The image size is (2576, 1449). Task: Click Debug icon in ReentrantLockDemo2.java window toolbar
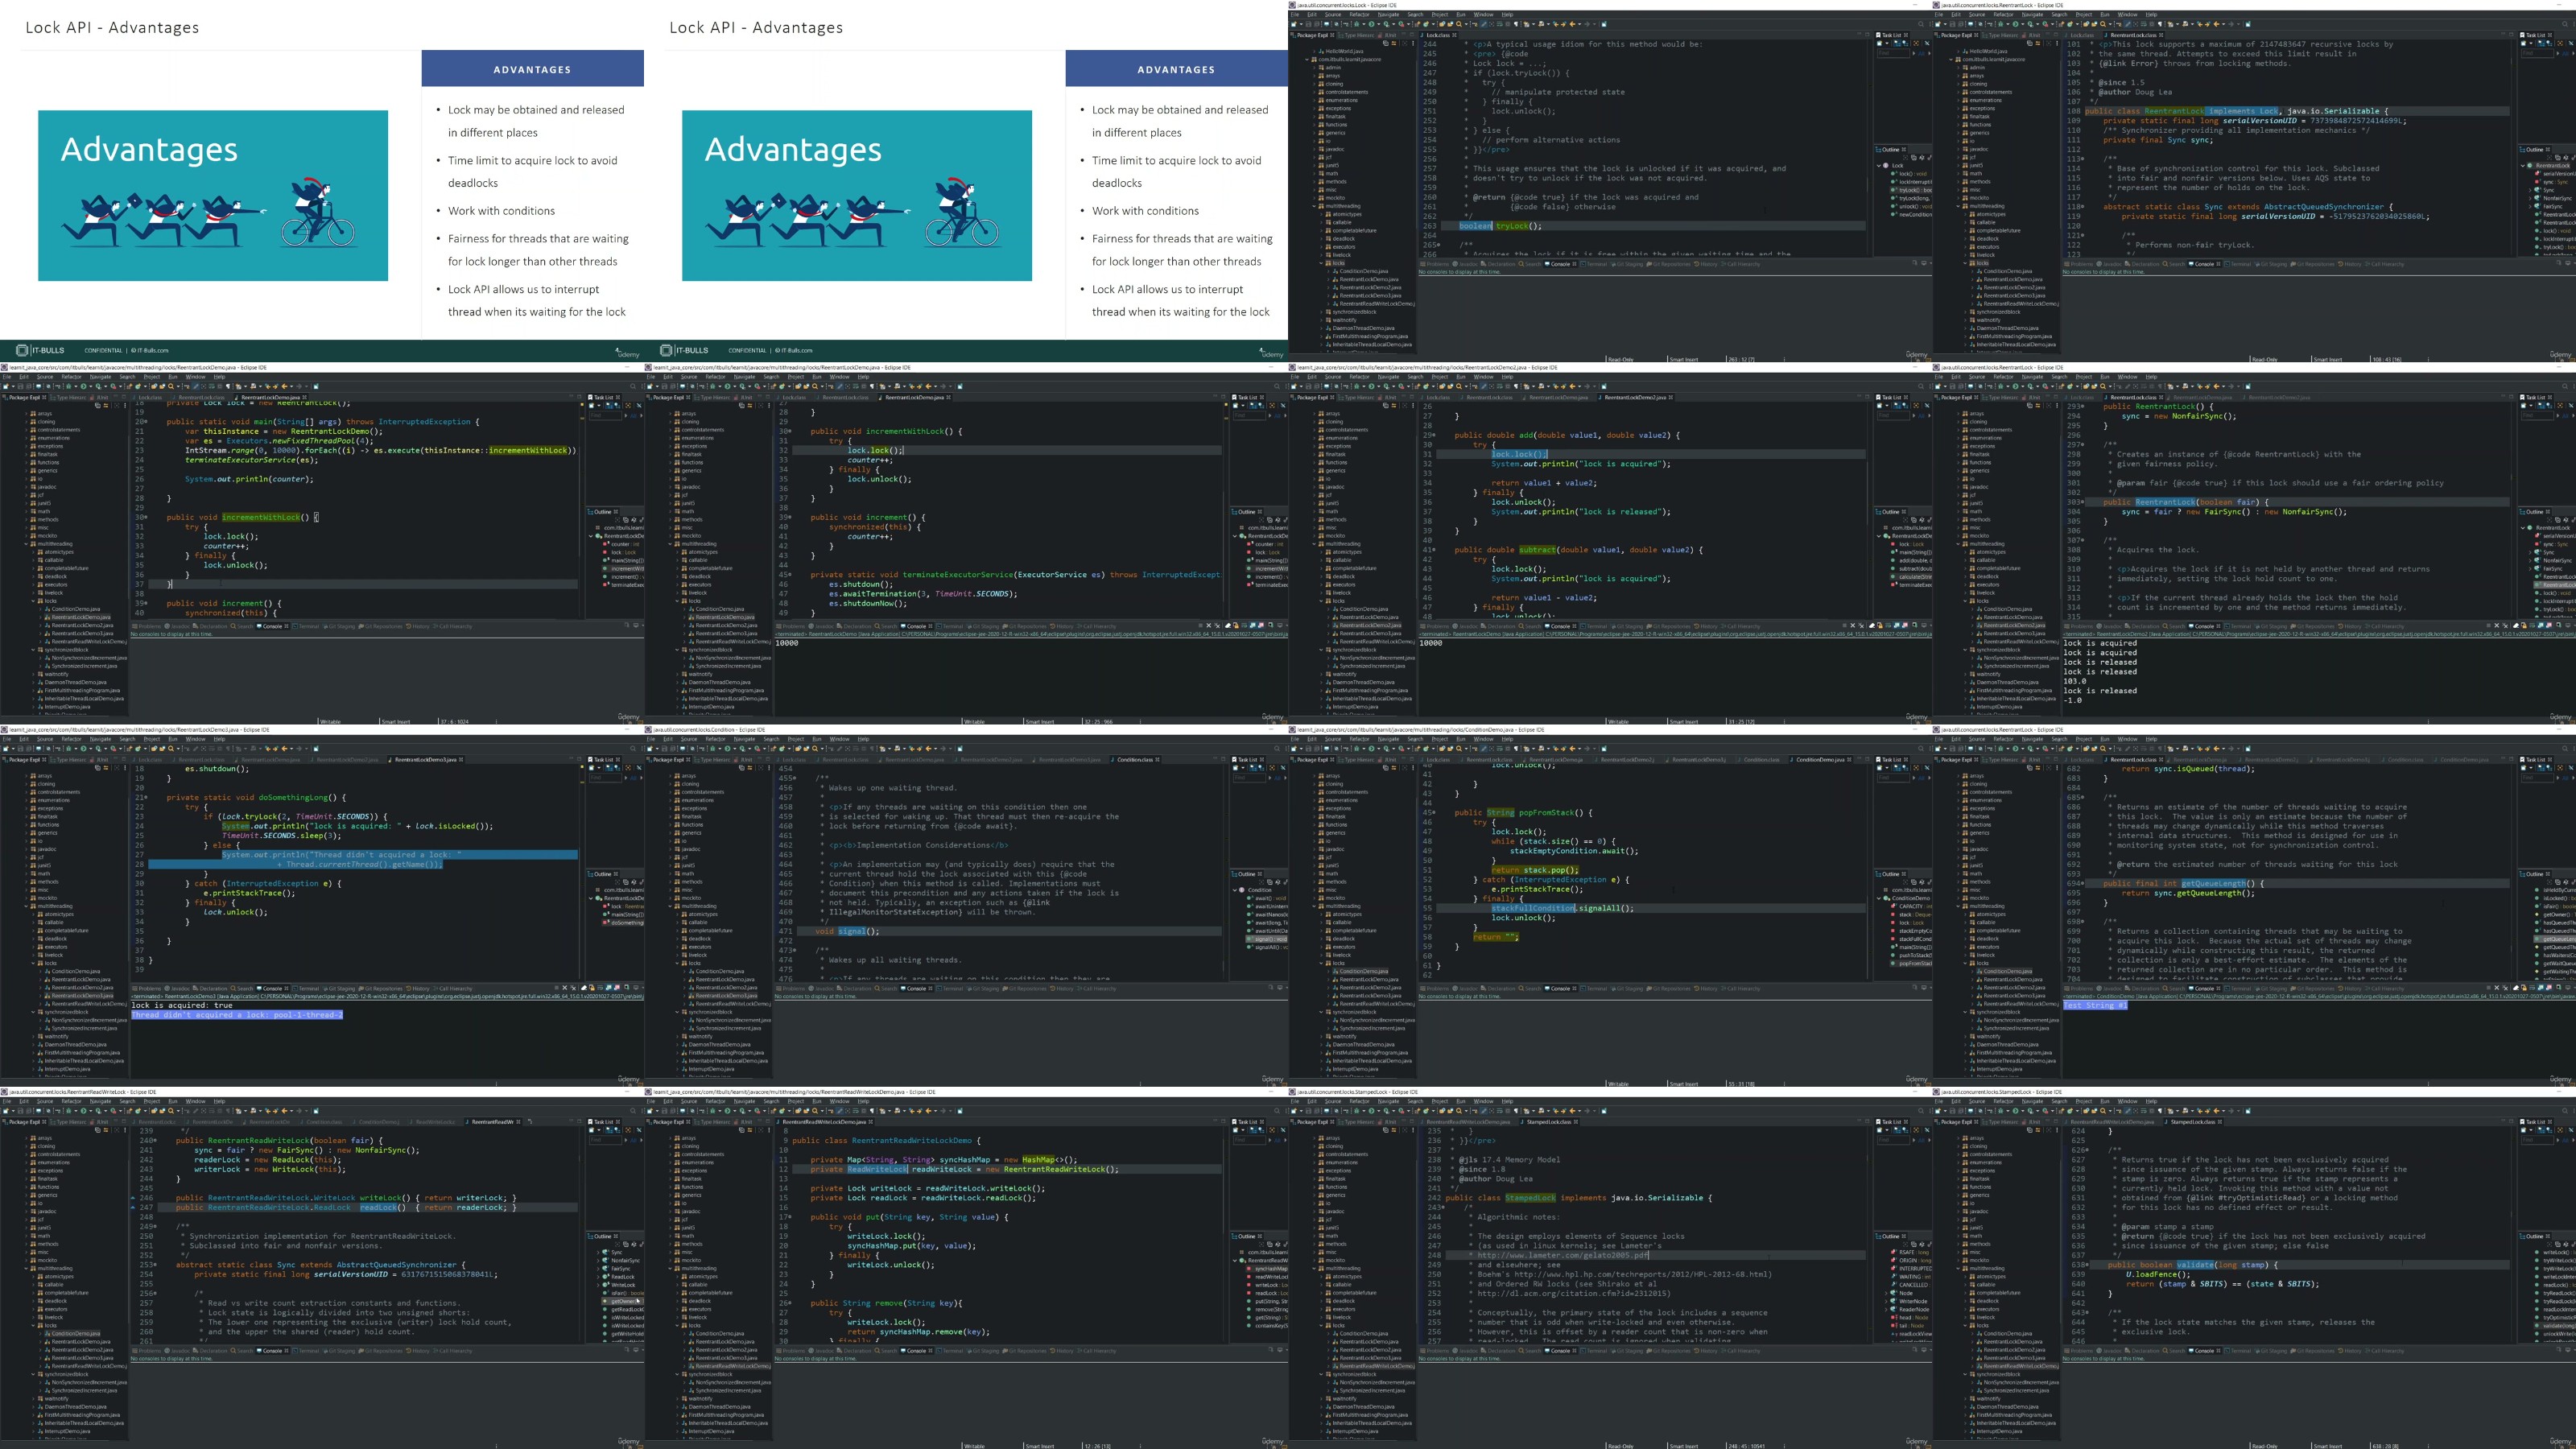(x=1357, y=387)
